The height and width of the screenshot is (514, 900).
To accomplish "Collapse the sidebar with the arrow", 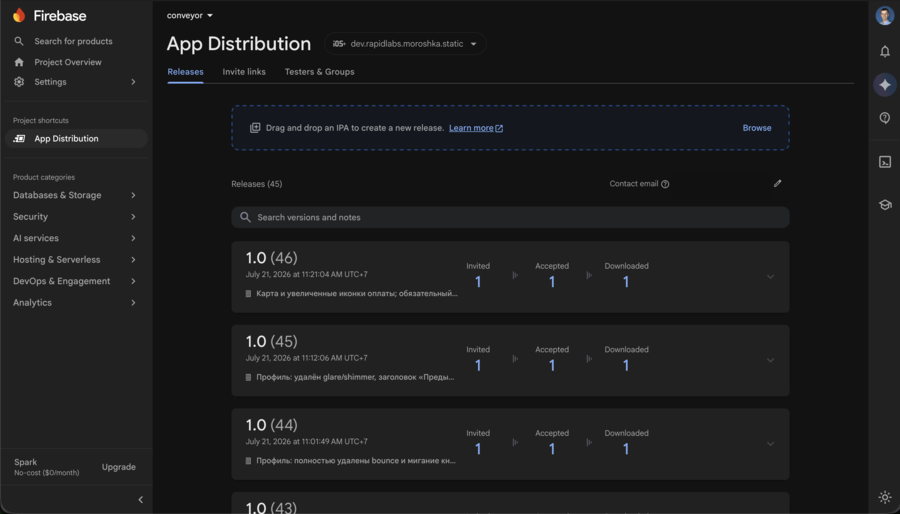I will point(141,500).
